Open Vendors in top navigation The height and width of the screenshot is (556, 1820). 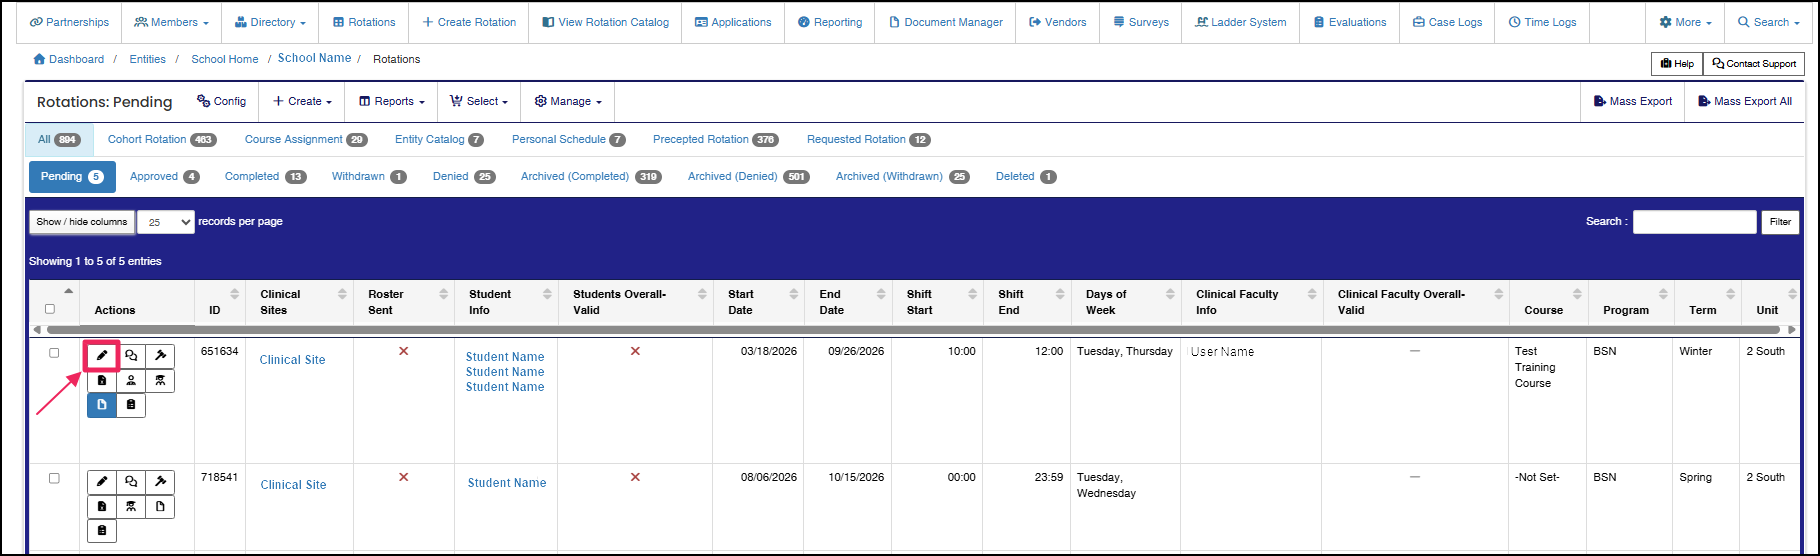(1058, 22)
